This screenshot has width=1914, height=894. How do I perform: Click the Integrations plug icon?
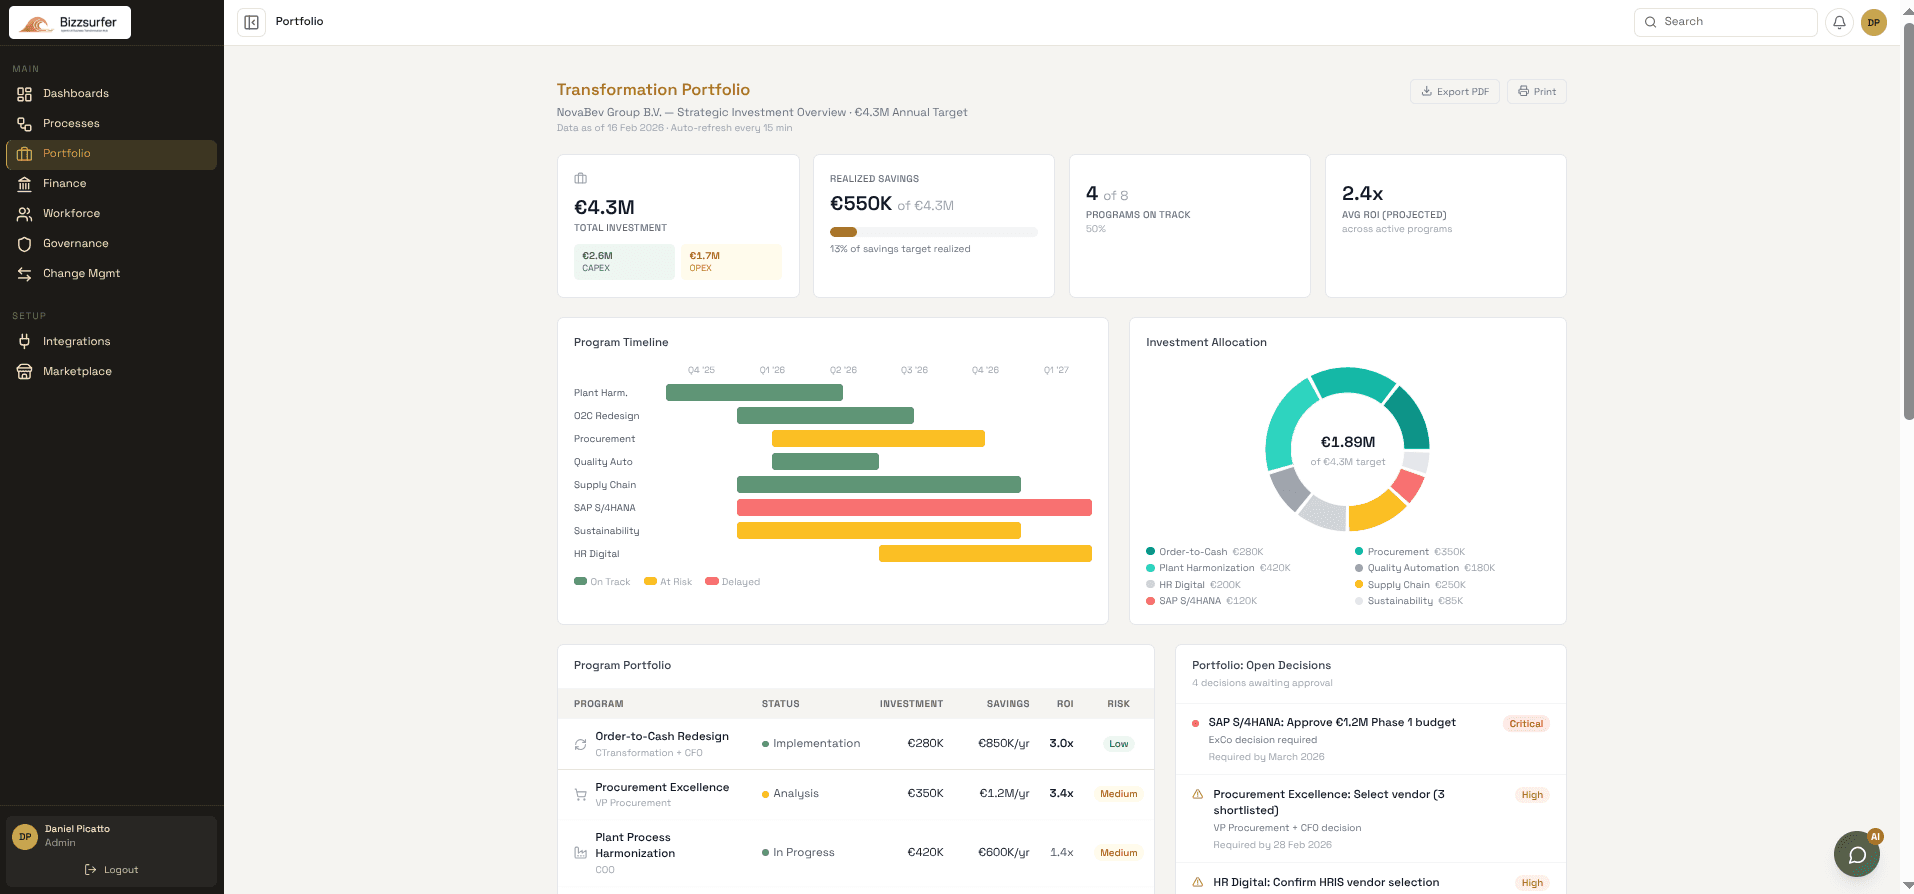click(25, 342)
